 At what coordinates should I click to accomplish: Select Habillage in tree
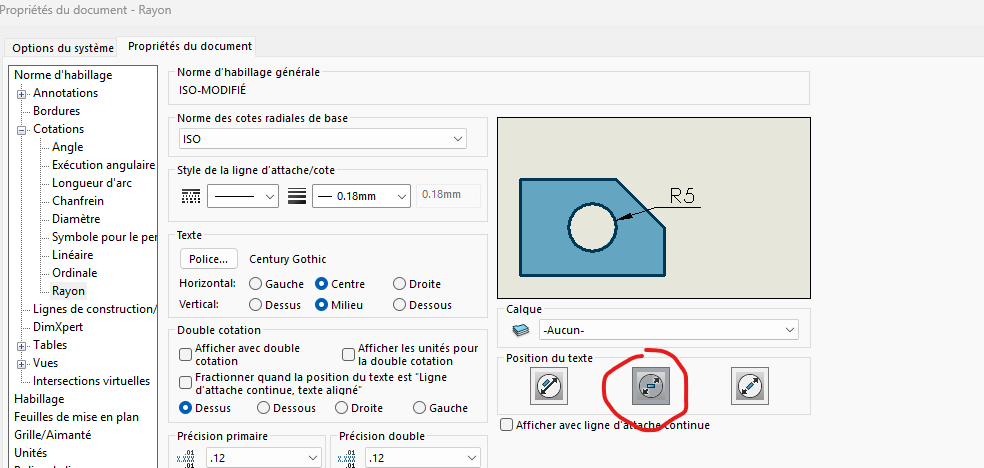39,399
